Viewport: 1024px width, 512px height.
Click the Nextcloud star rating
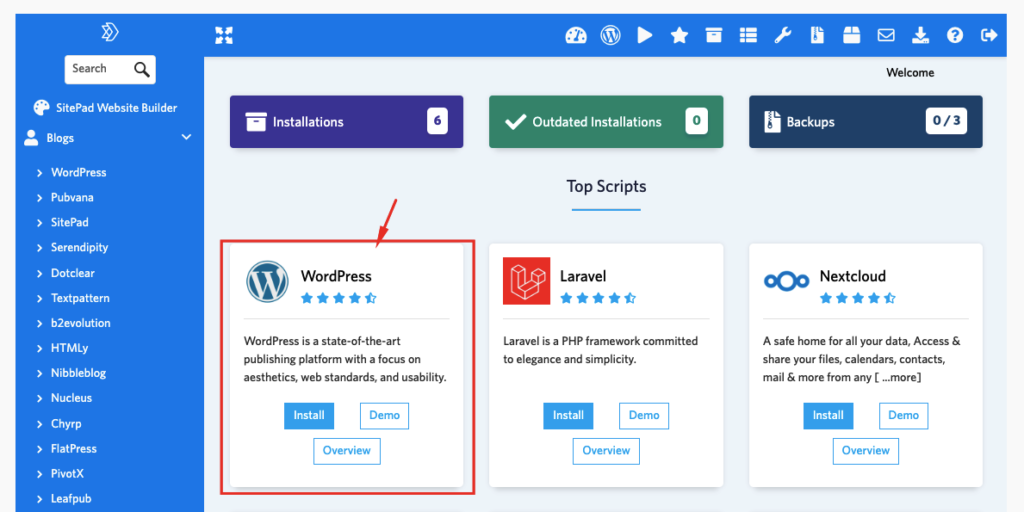857,298
